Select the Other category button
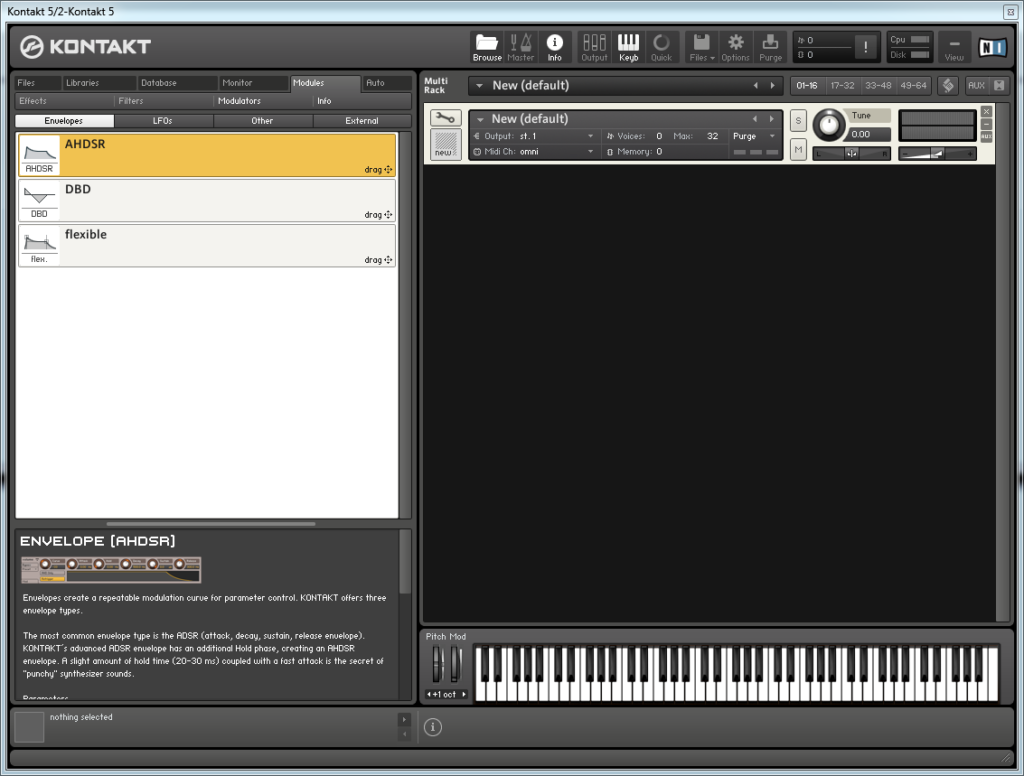1024x776 pixels. pos(262,121)
